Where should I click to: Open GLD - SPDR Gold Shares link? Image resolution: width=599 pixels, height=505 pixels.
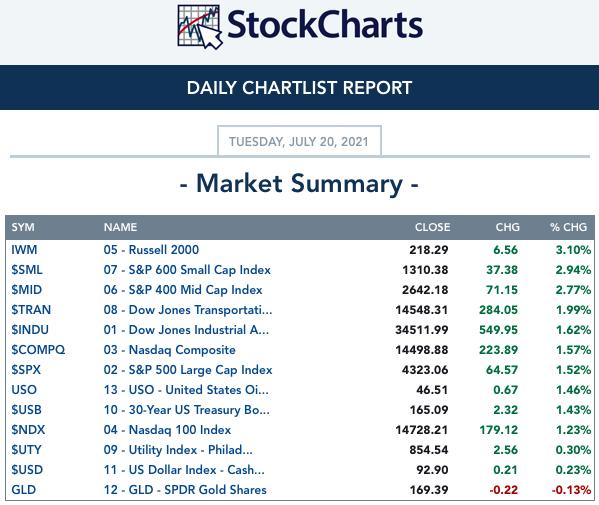185,490
